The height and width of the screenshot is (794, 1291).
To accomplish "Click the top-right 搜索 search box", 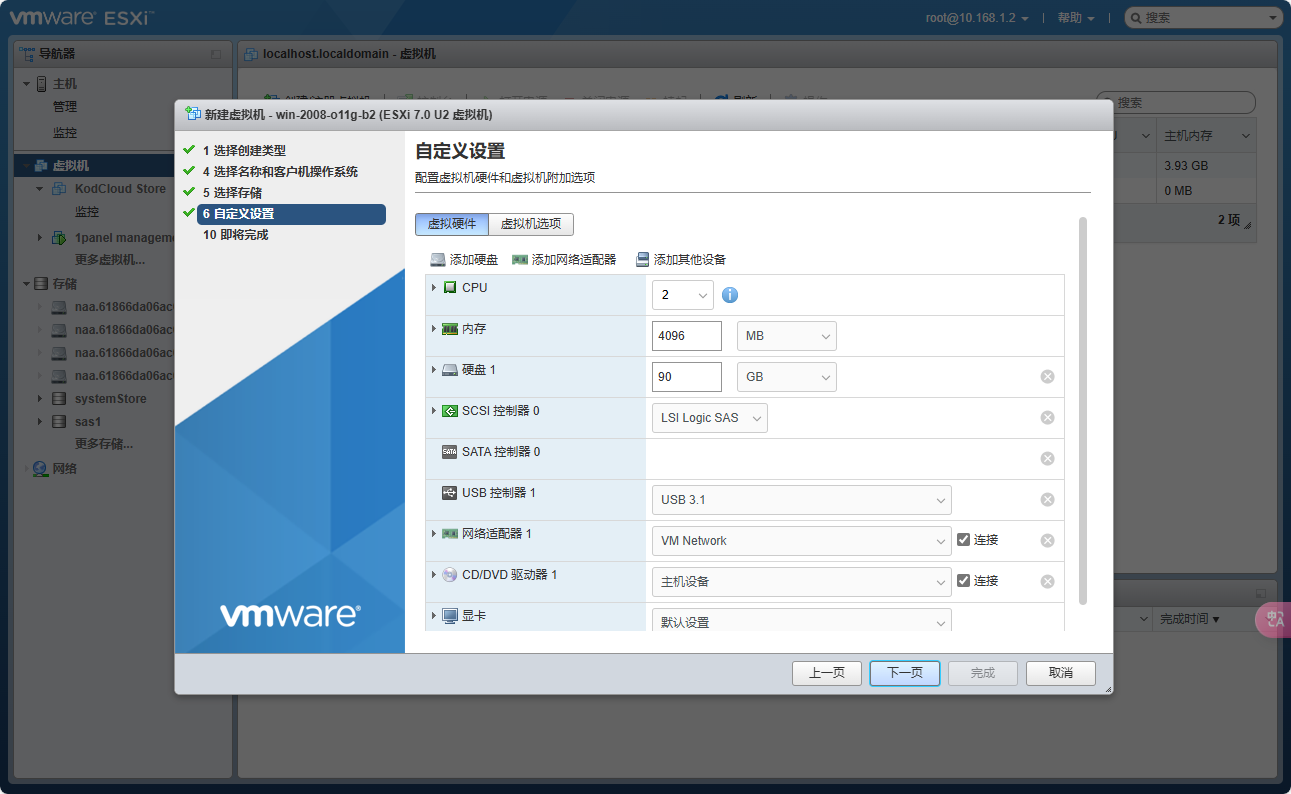I will point(1203,18).
